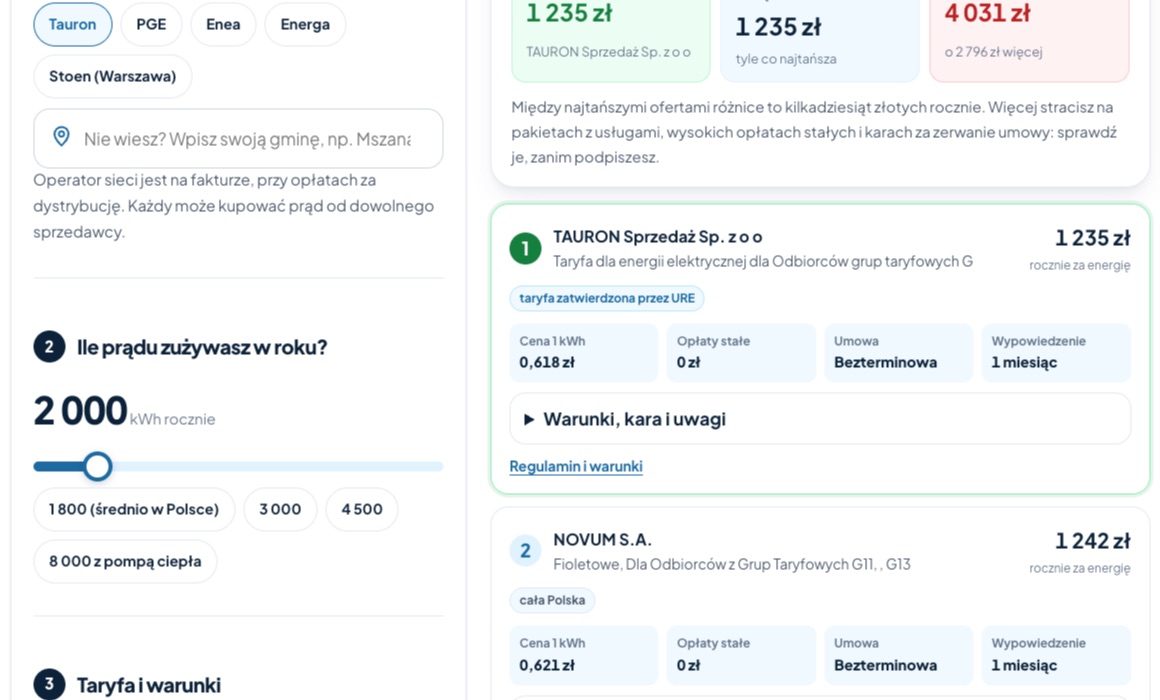Click the TAURON Sprzedaż Sp. z o o offer title
Screen dimensions: 1160x700
(658, 237)
